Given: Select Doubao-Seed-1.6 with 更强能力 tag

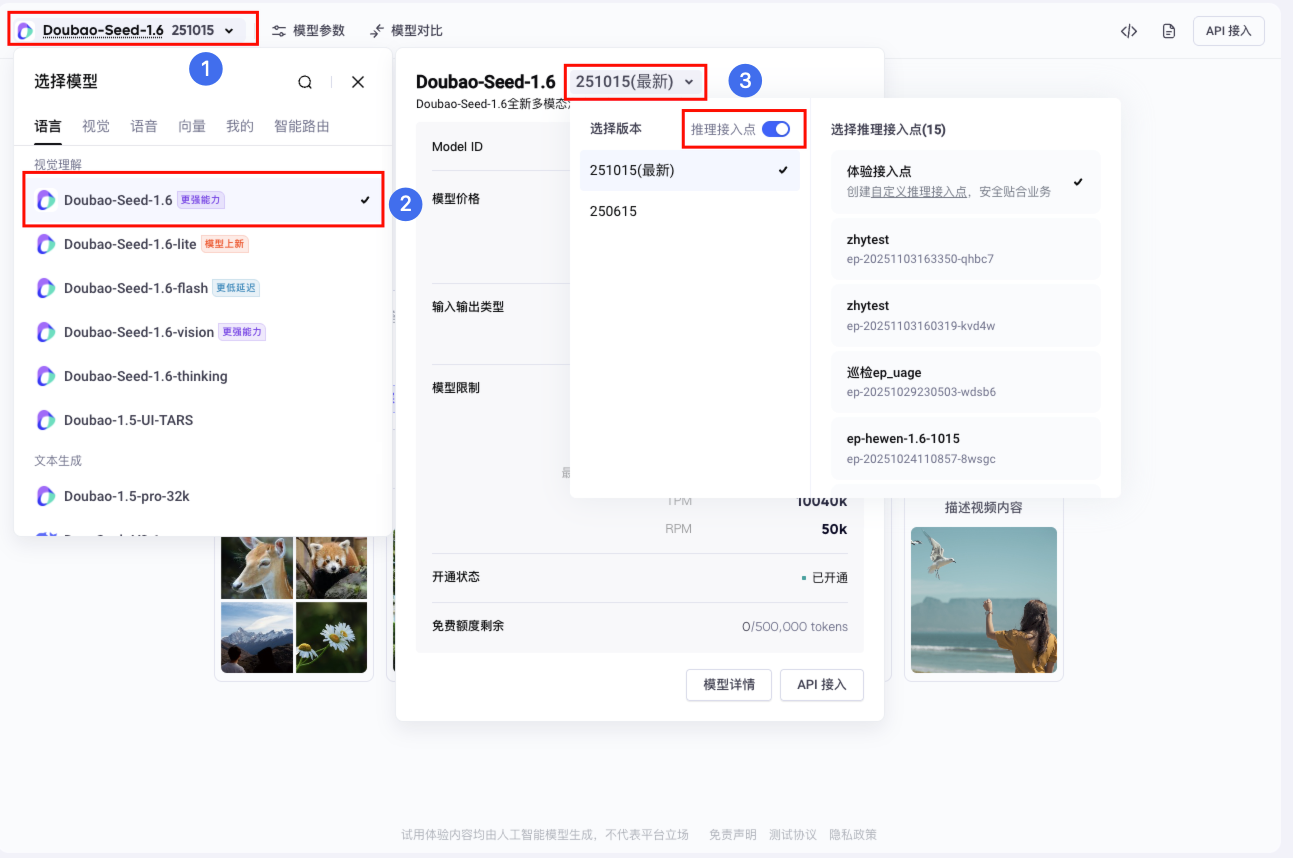Looking at the screenshot, I should (x=203, y=200).
